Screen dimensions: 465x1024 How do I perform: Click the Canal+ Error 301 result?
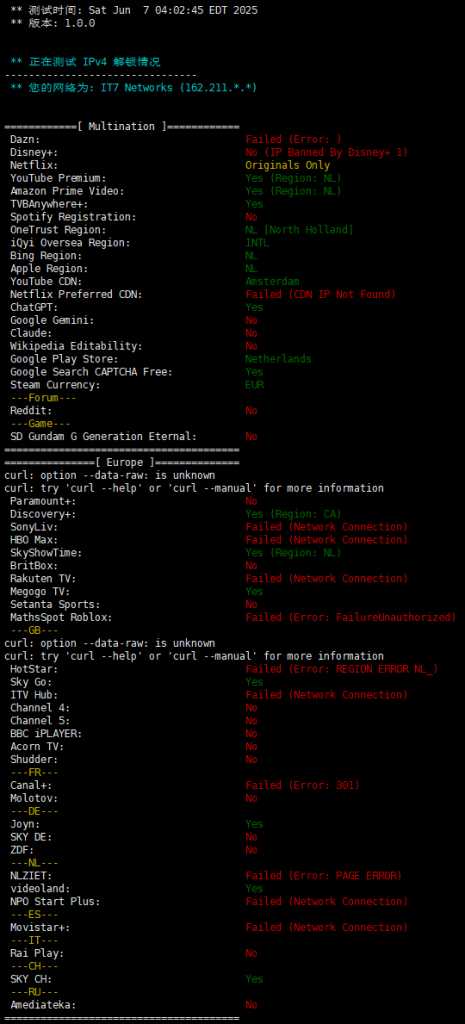pos(302,785)
